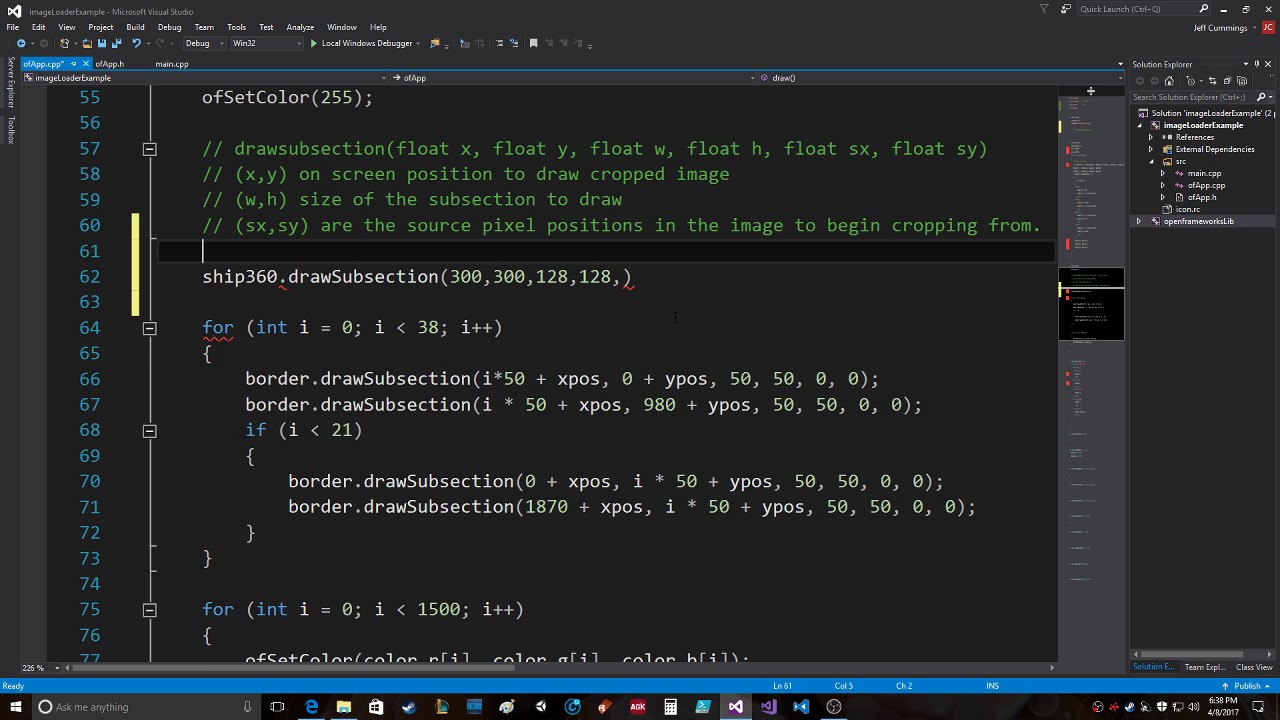Click Collapse All icon in Solution Explorer

pyautogui.click(x=1227, y=81)
